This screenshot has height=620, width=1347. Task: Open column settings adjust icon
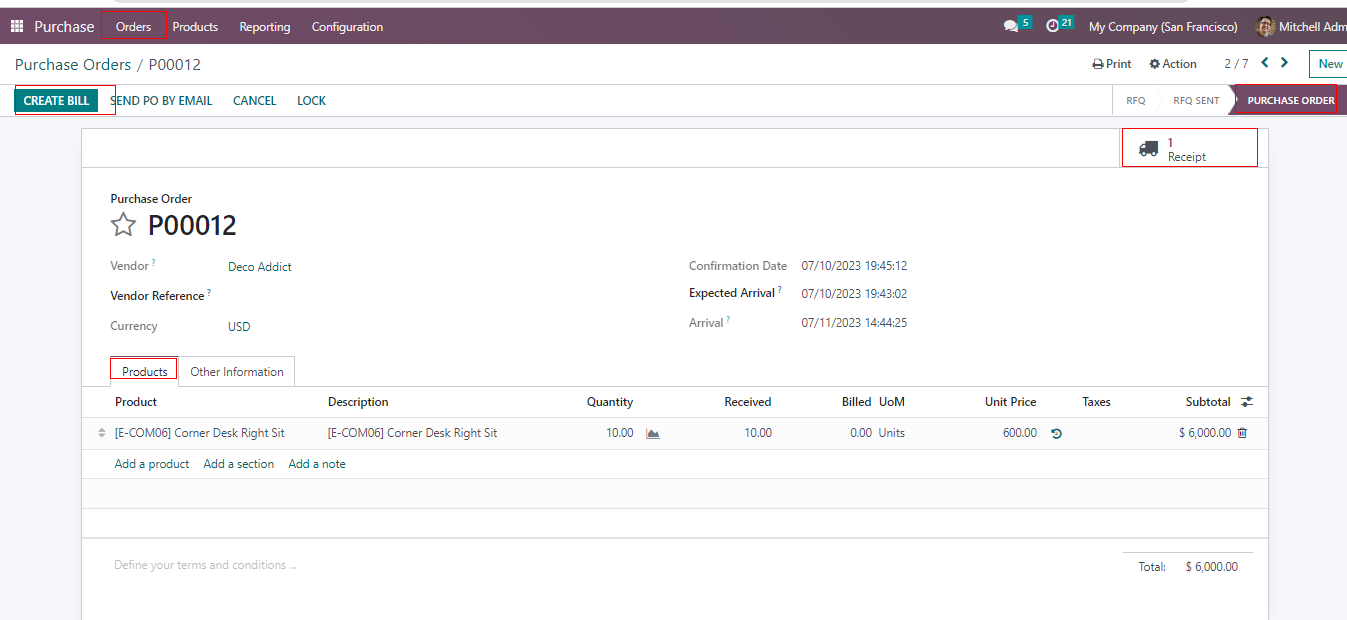[x=1246, y=402]
